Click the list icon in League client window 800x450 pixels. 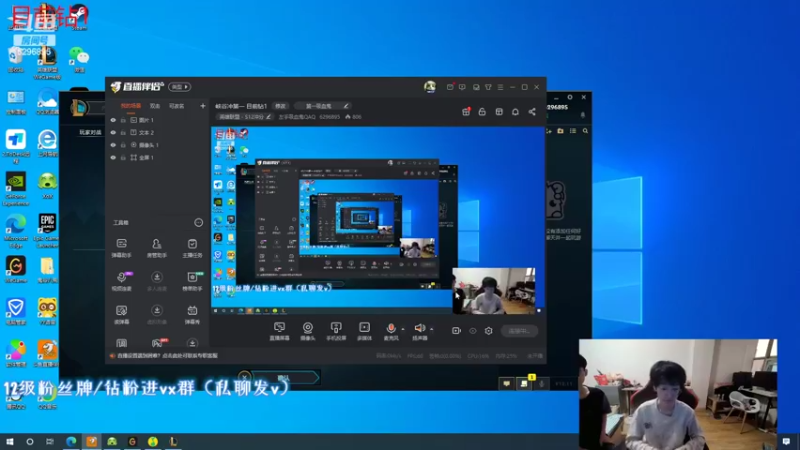click(x=572, y=131)
